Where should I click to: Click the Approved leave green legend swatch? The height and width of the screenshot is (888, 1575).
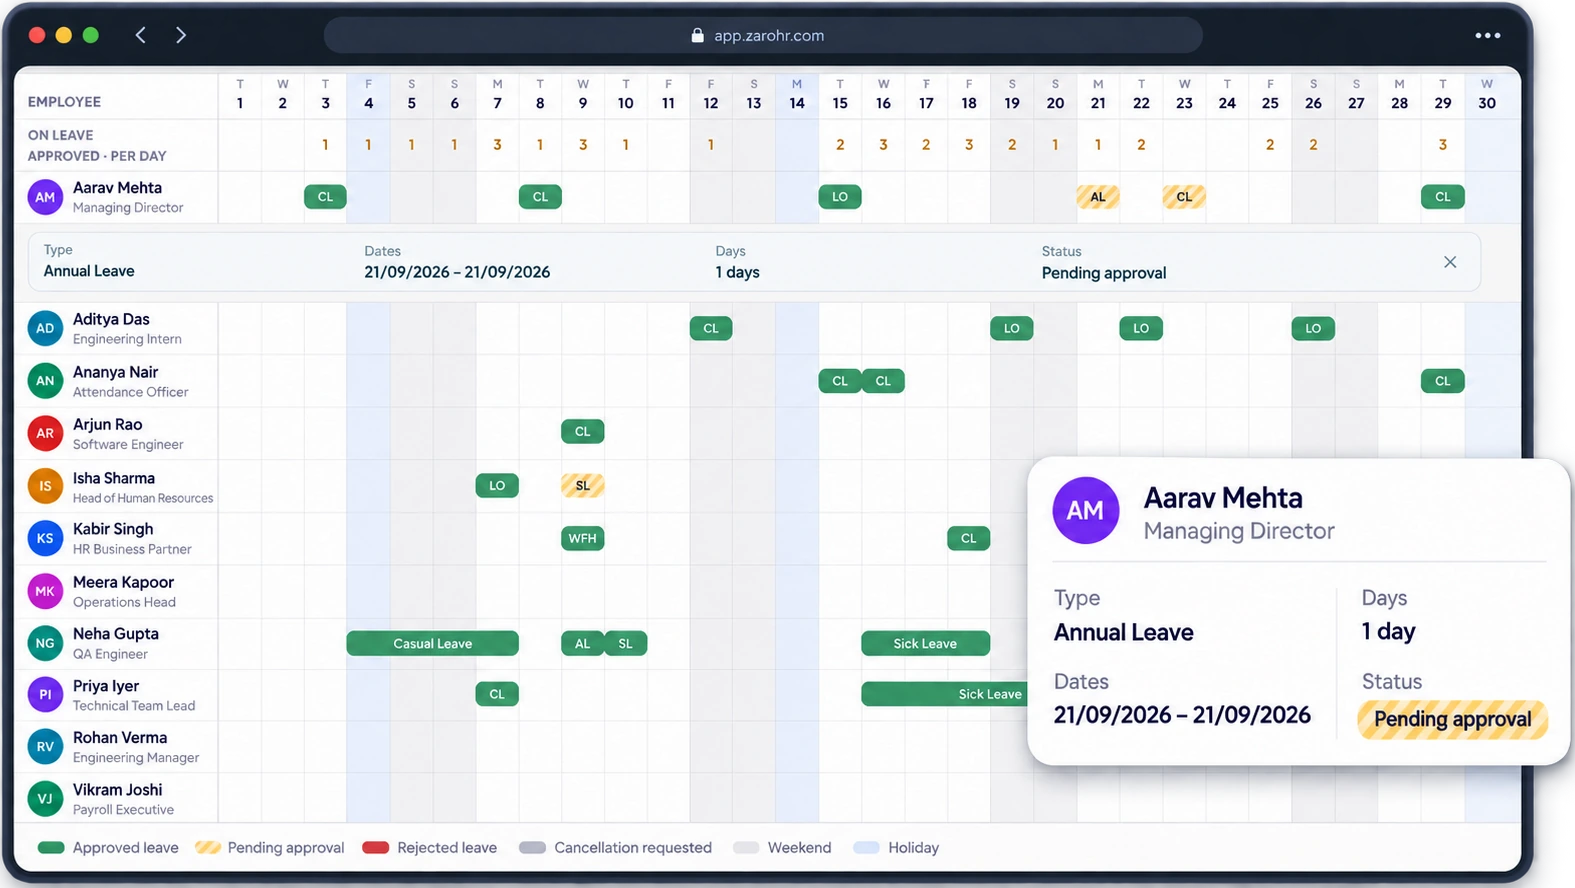click(x=51, y=848)
